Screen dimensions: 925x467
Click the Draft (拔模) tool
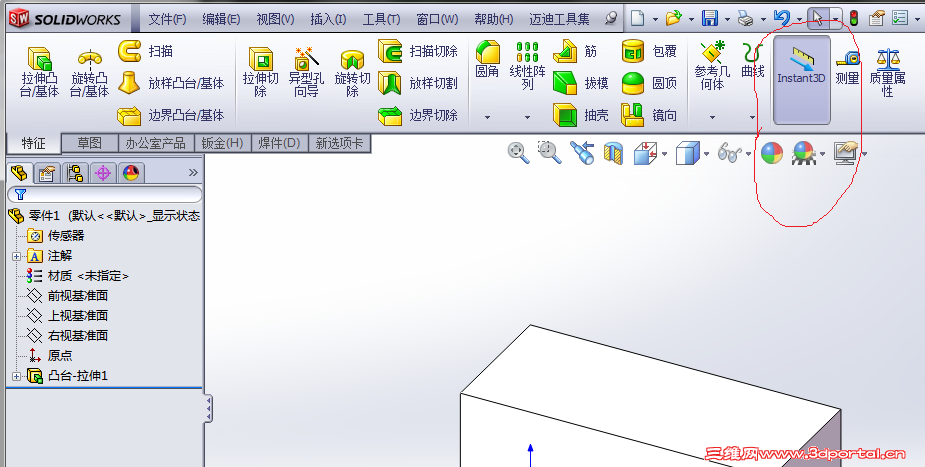pyautogui.click(x=581, y=83)
